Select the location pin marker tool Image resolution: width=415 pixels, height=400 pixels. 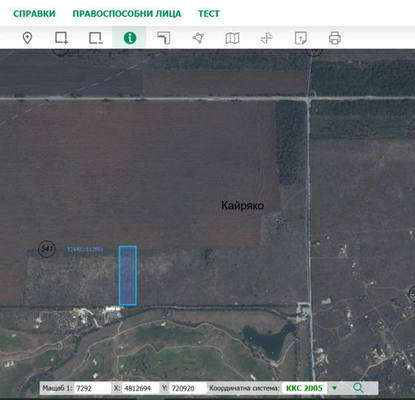(x=27, y=38)
